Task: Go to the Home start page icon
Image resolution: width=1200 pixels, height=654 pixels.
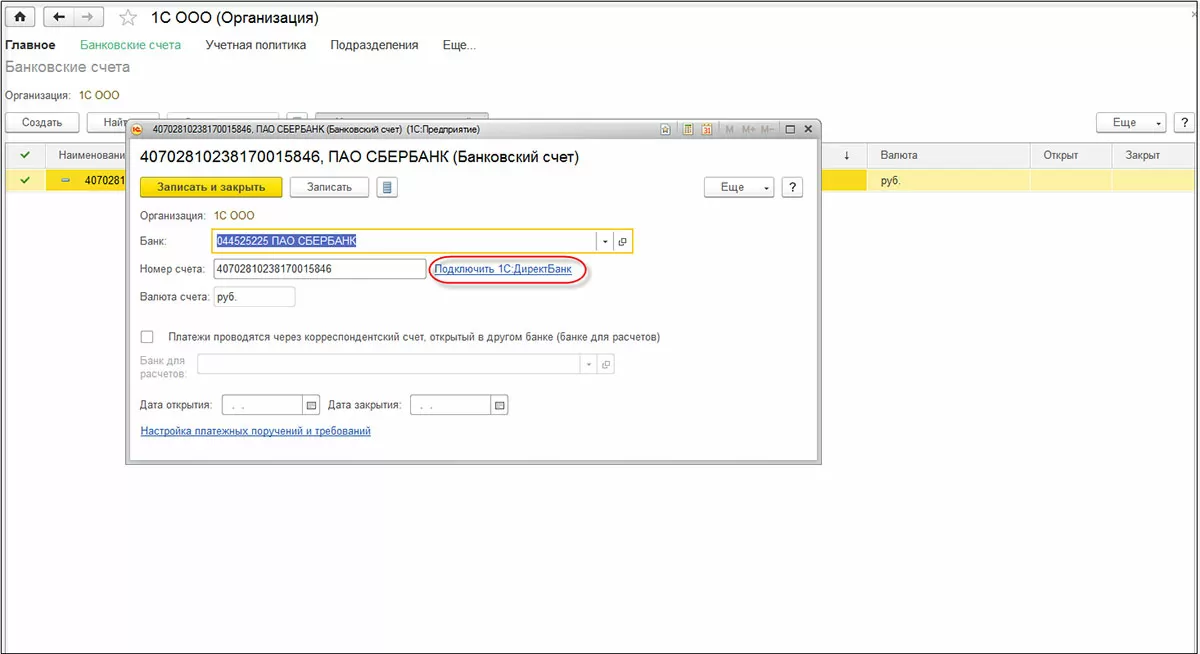Action: click(x=21, y=18)
